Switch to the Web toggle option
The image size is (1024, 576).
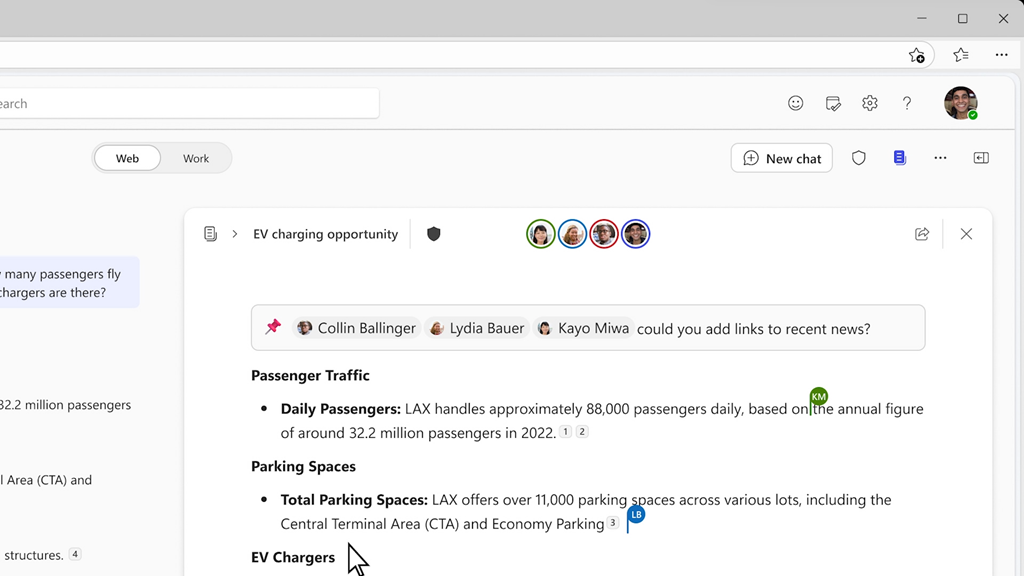(128, 158)
